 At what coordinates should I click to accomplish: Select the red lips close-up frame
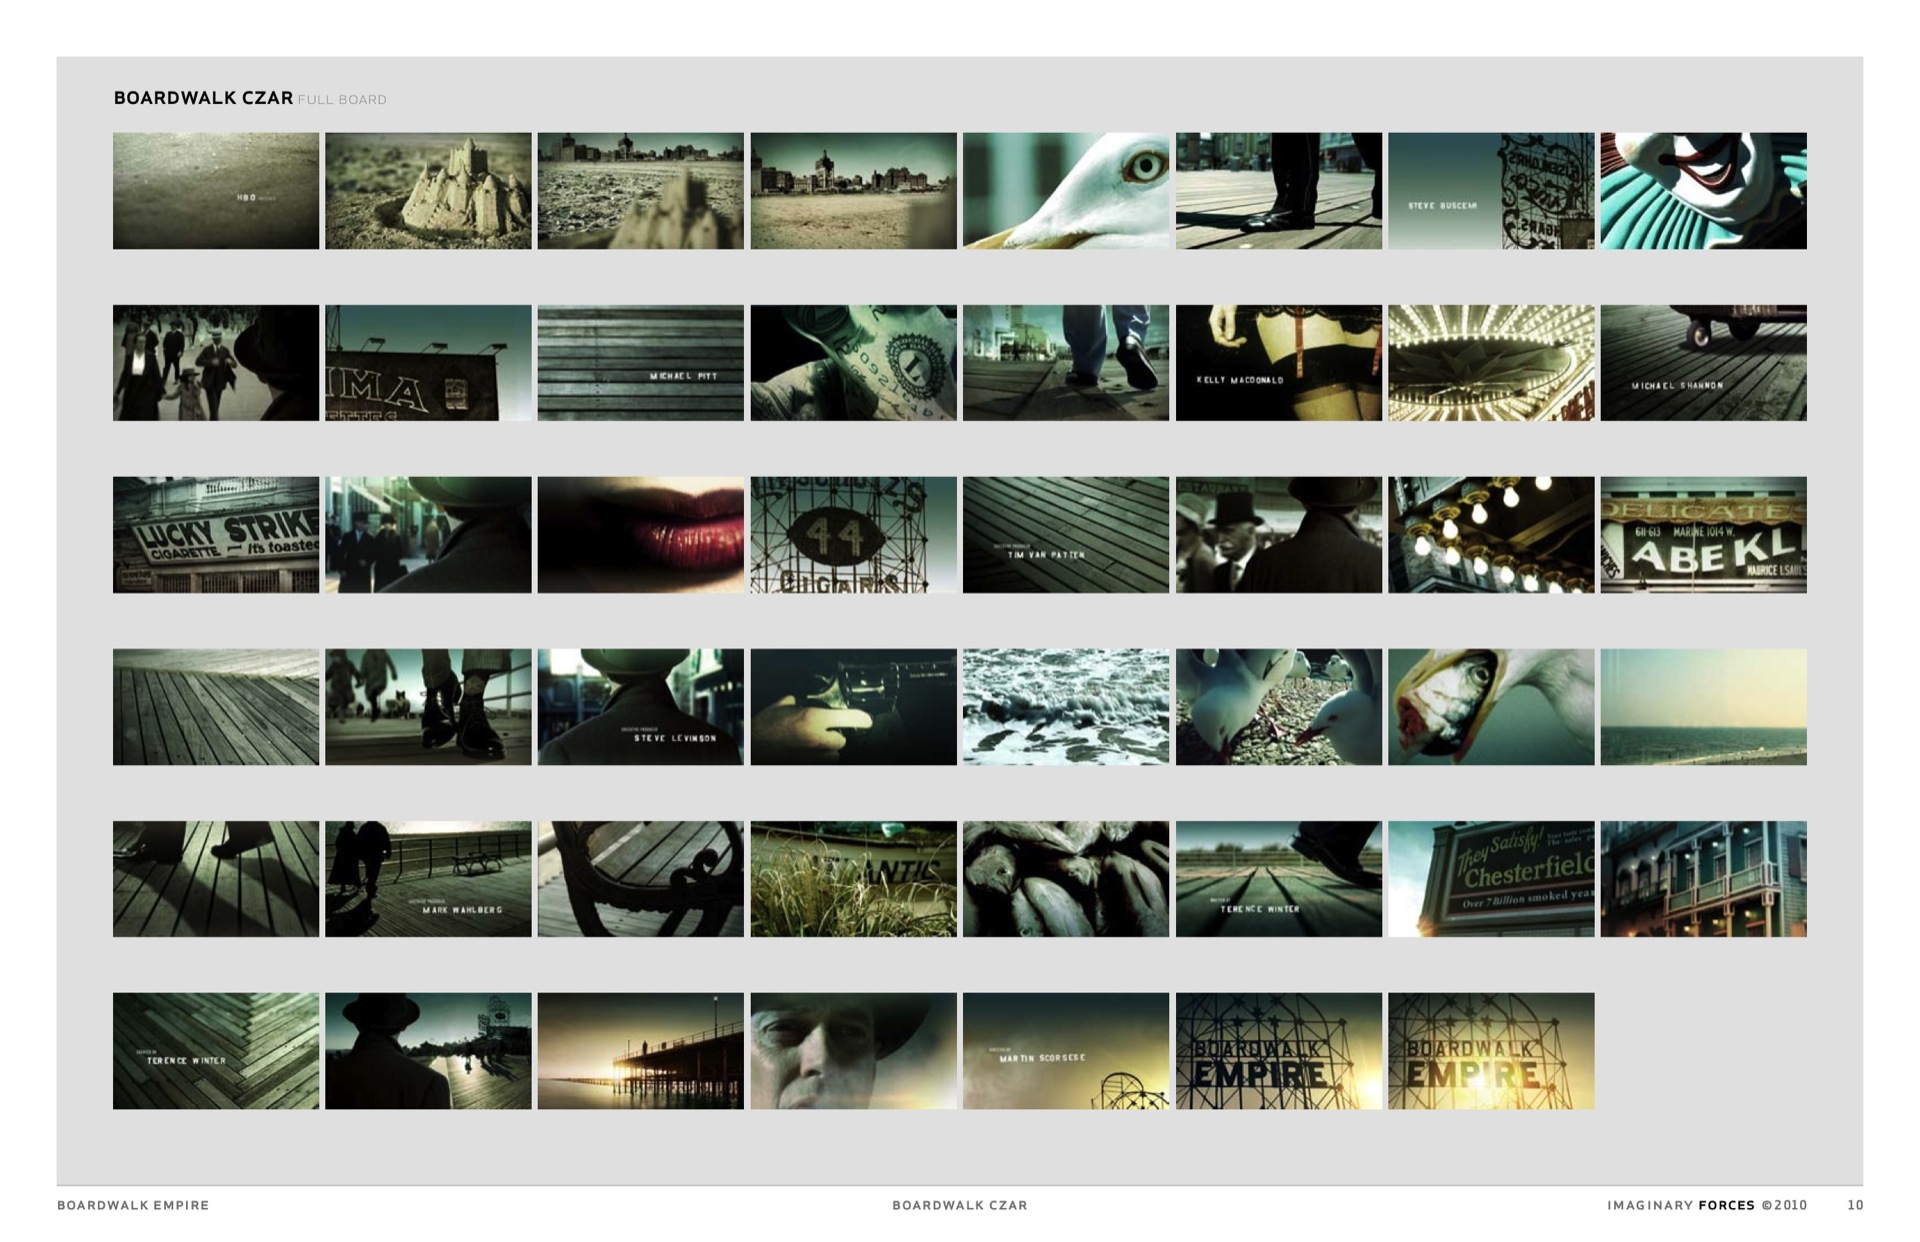click(640, 534)
